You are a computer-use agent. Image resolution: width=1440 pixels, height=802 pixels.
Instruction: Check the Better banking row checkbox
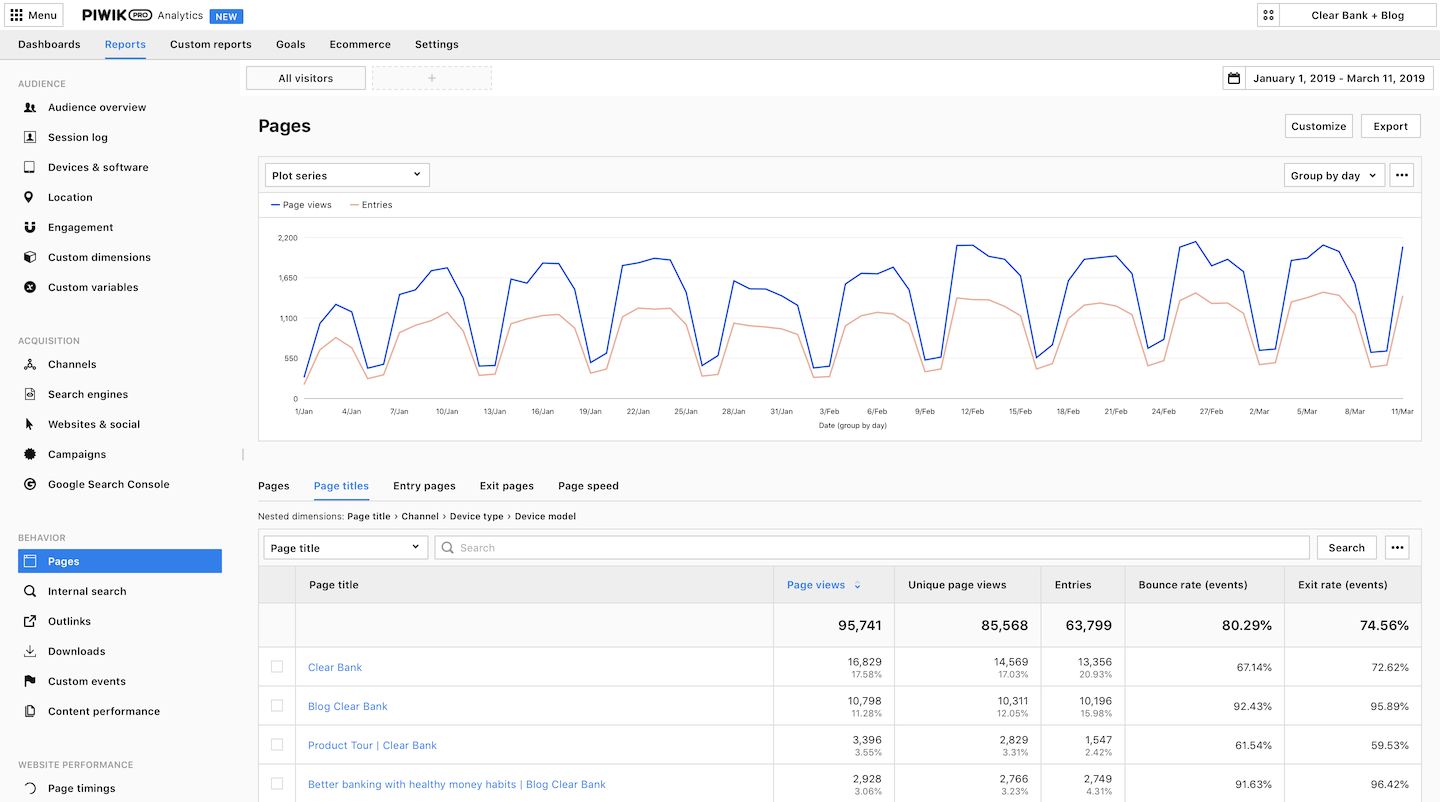(277, 784)
